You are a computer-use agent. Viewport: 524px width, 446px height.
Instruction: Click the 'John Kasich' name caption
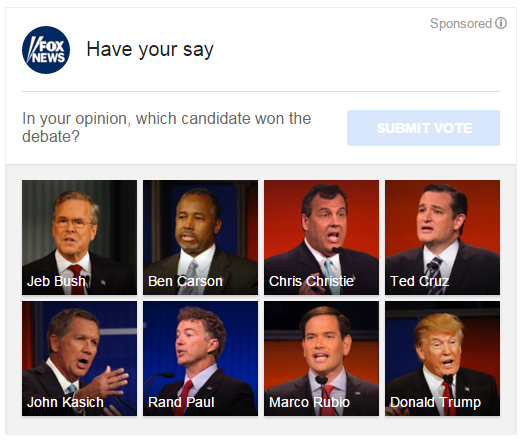point(66,402)
